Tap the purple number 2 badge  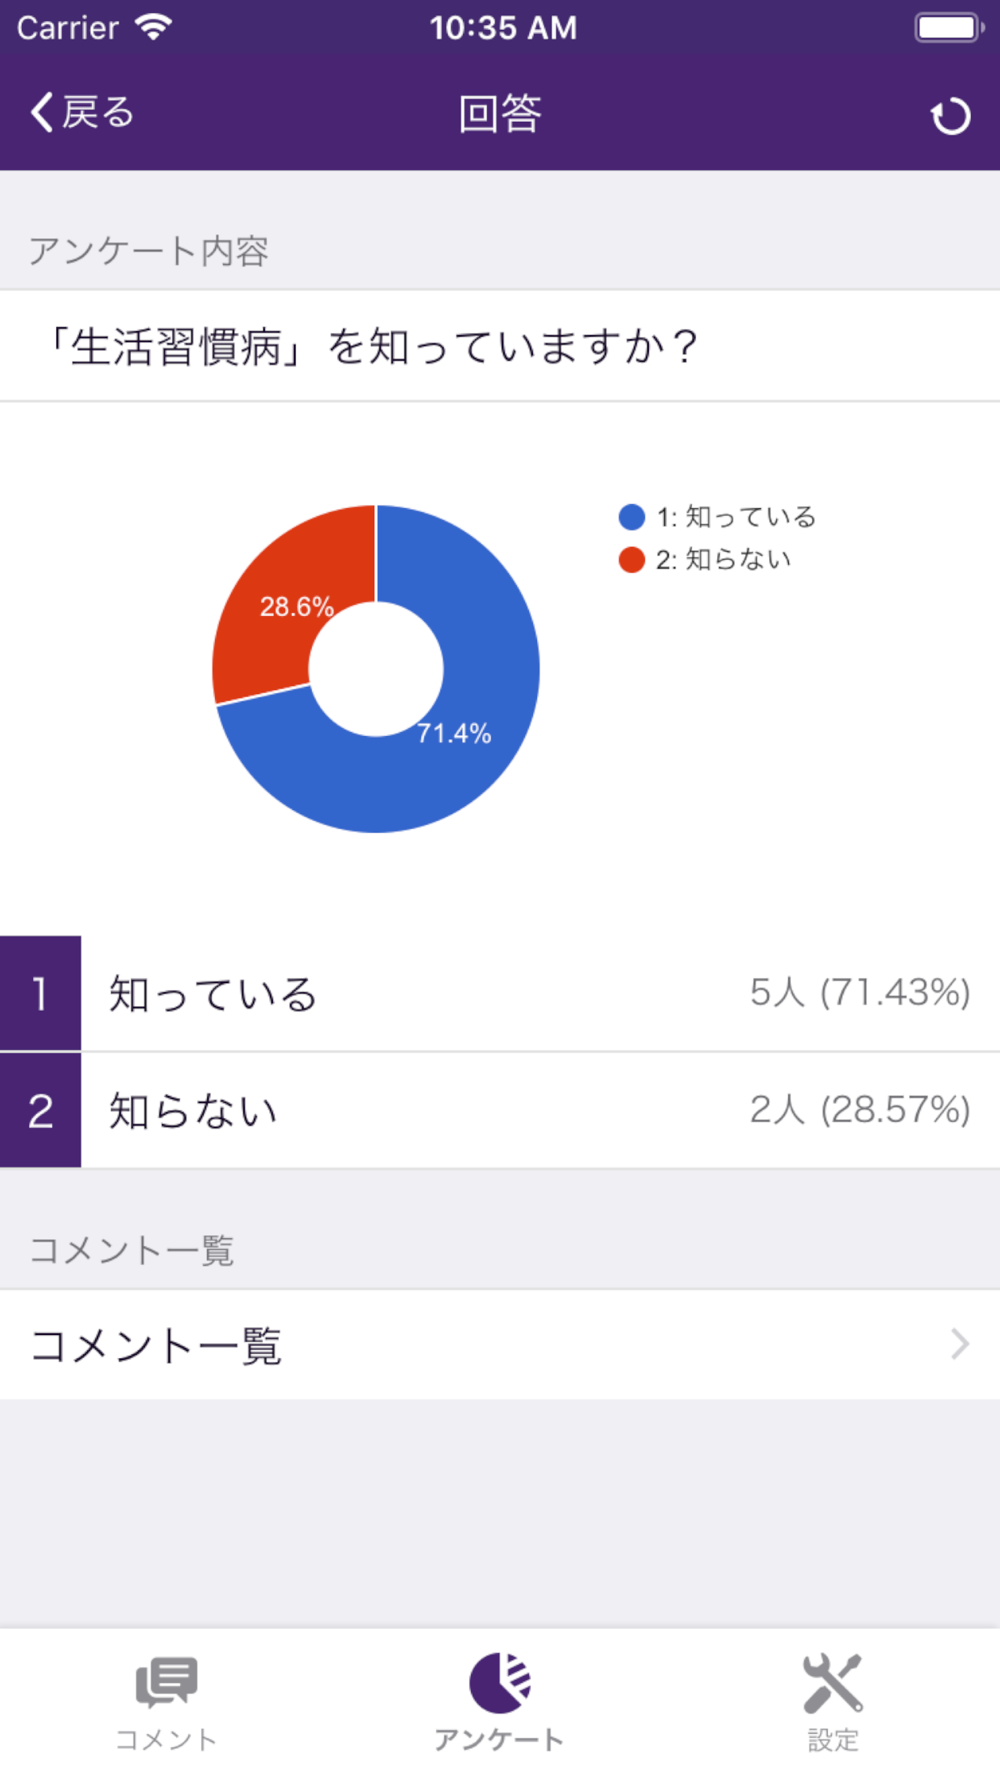pos(40,1110)
